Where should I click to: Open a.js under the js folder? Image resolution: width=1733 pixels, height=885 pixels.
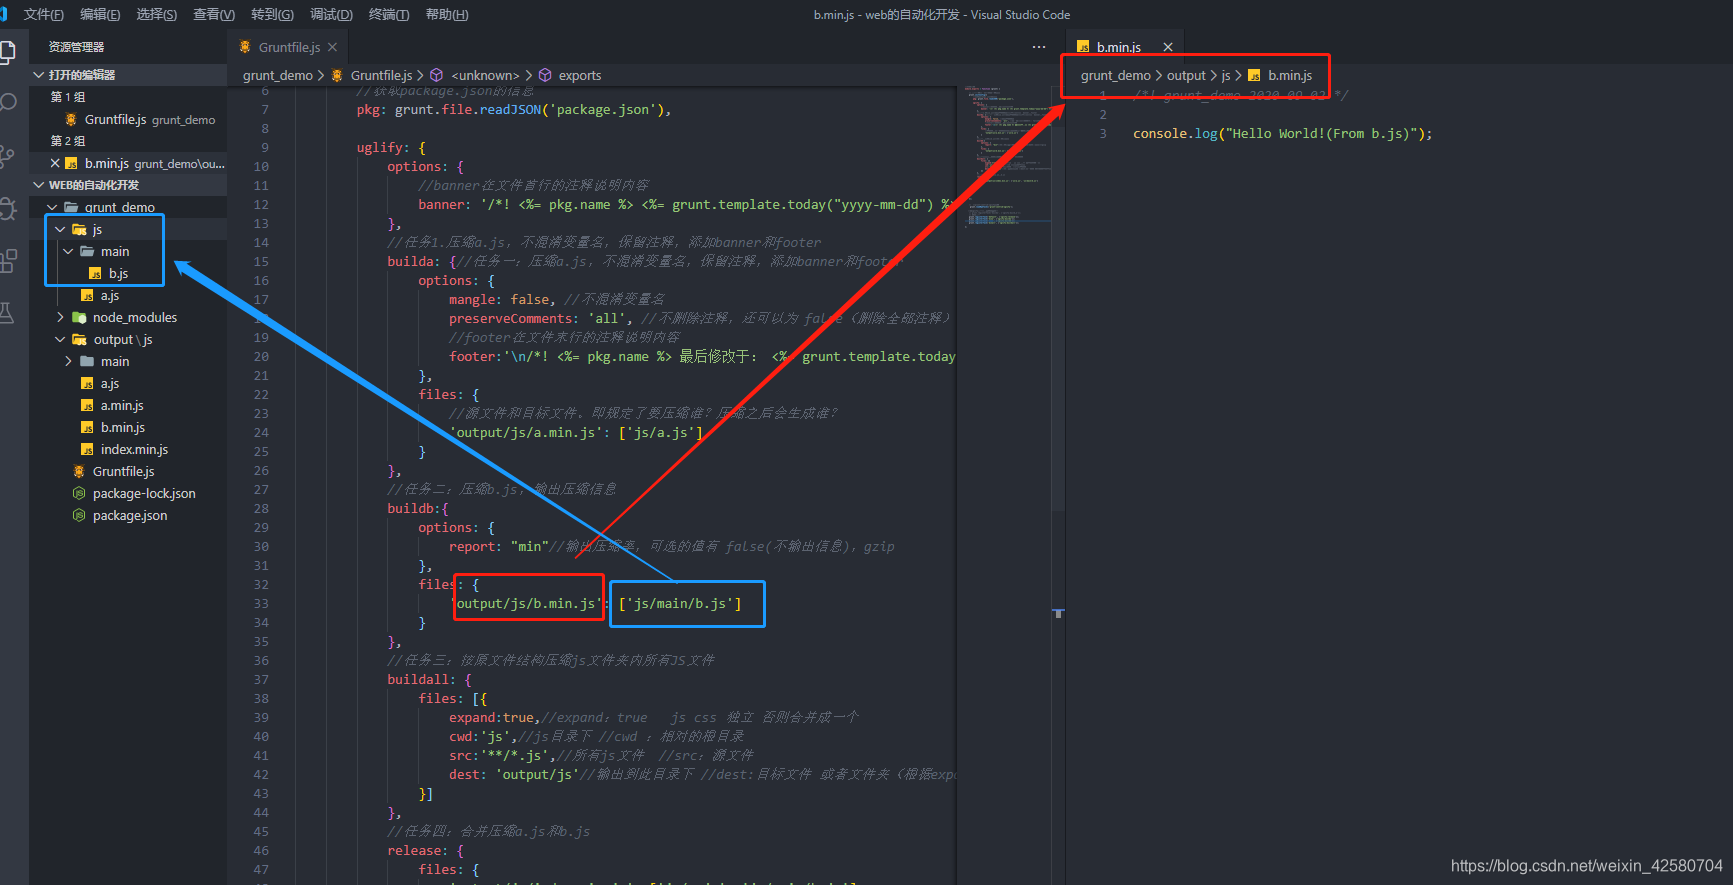109,295
